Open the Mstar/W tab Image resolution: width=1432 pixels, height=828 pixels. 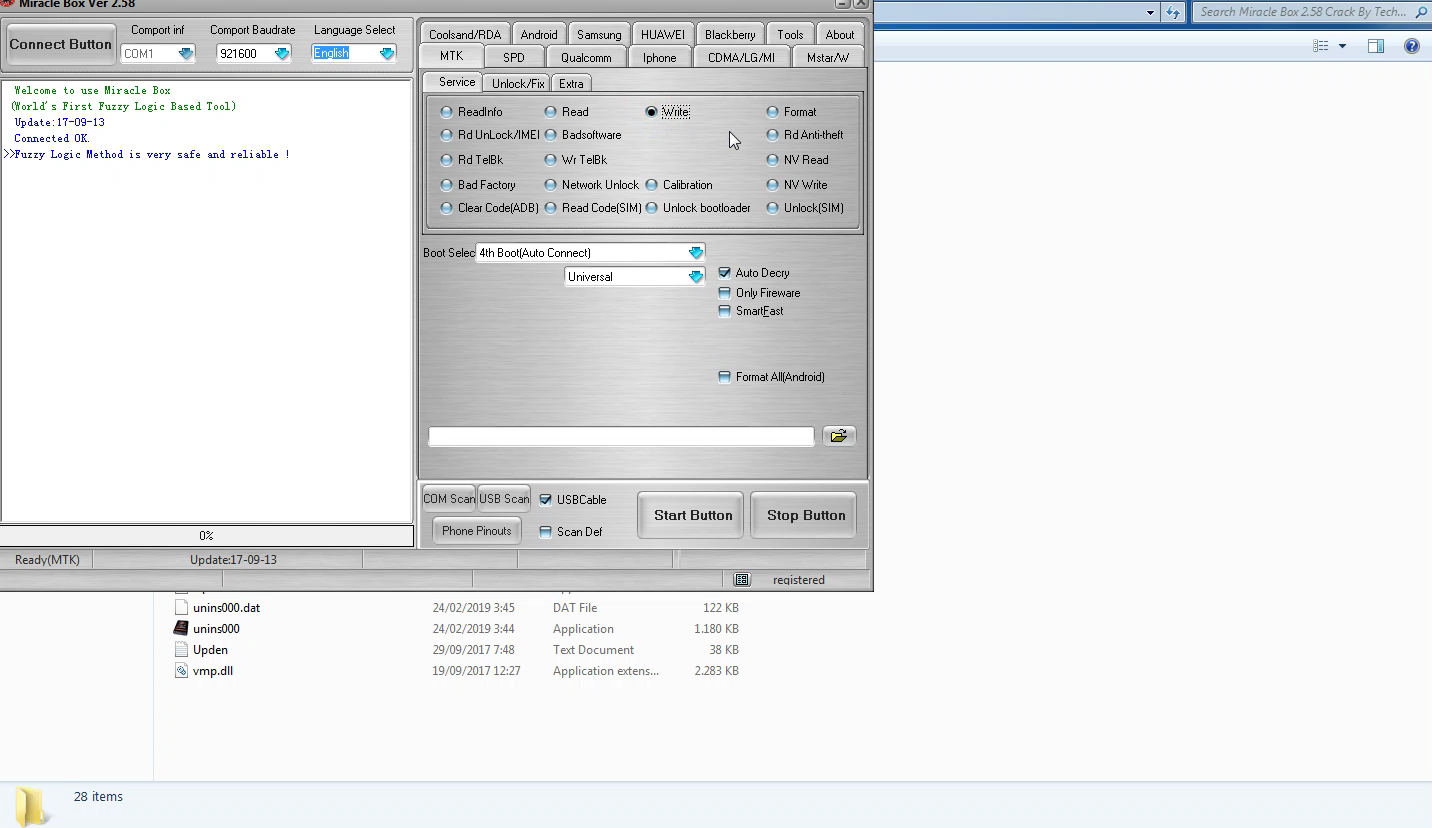coord(828,58)
